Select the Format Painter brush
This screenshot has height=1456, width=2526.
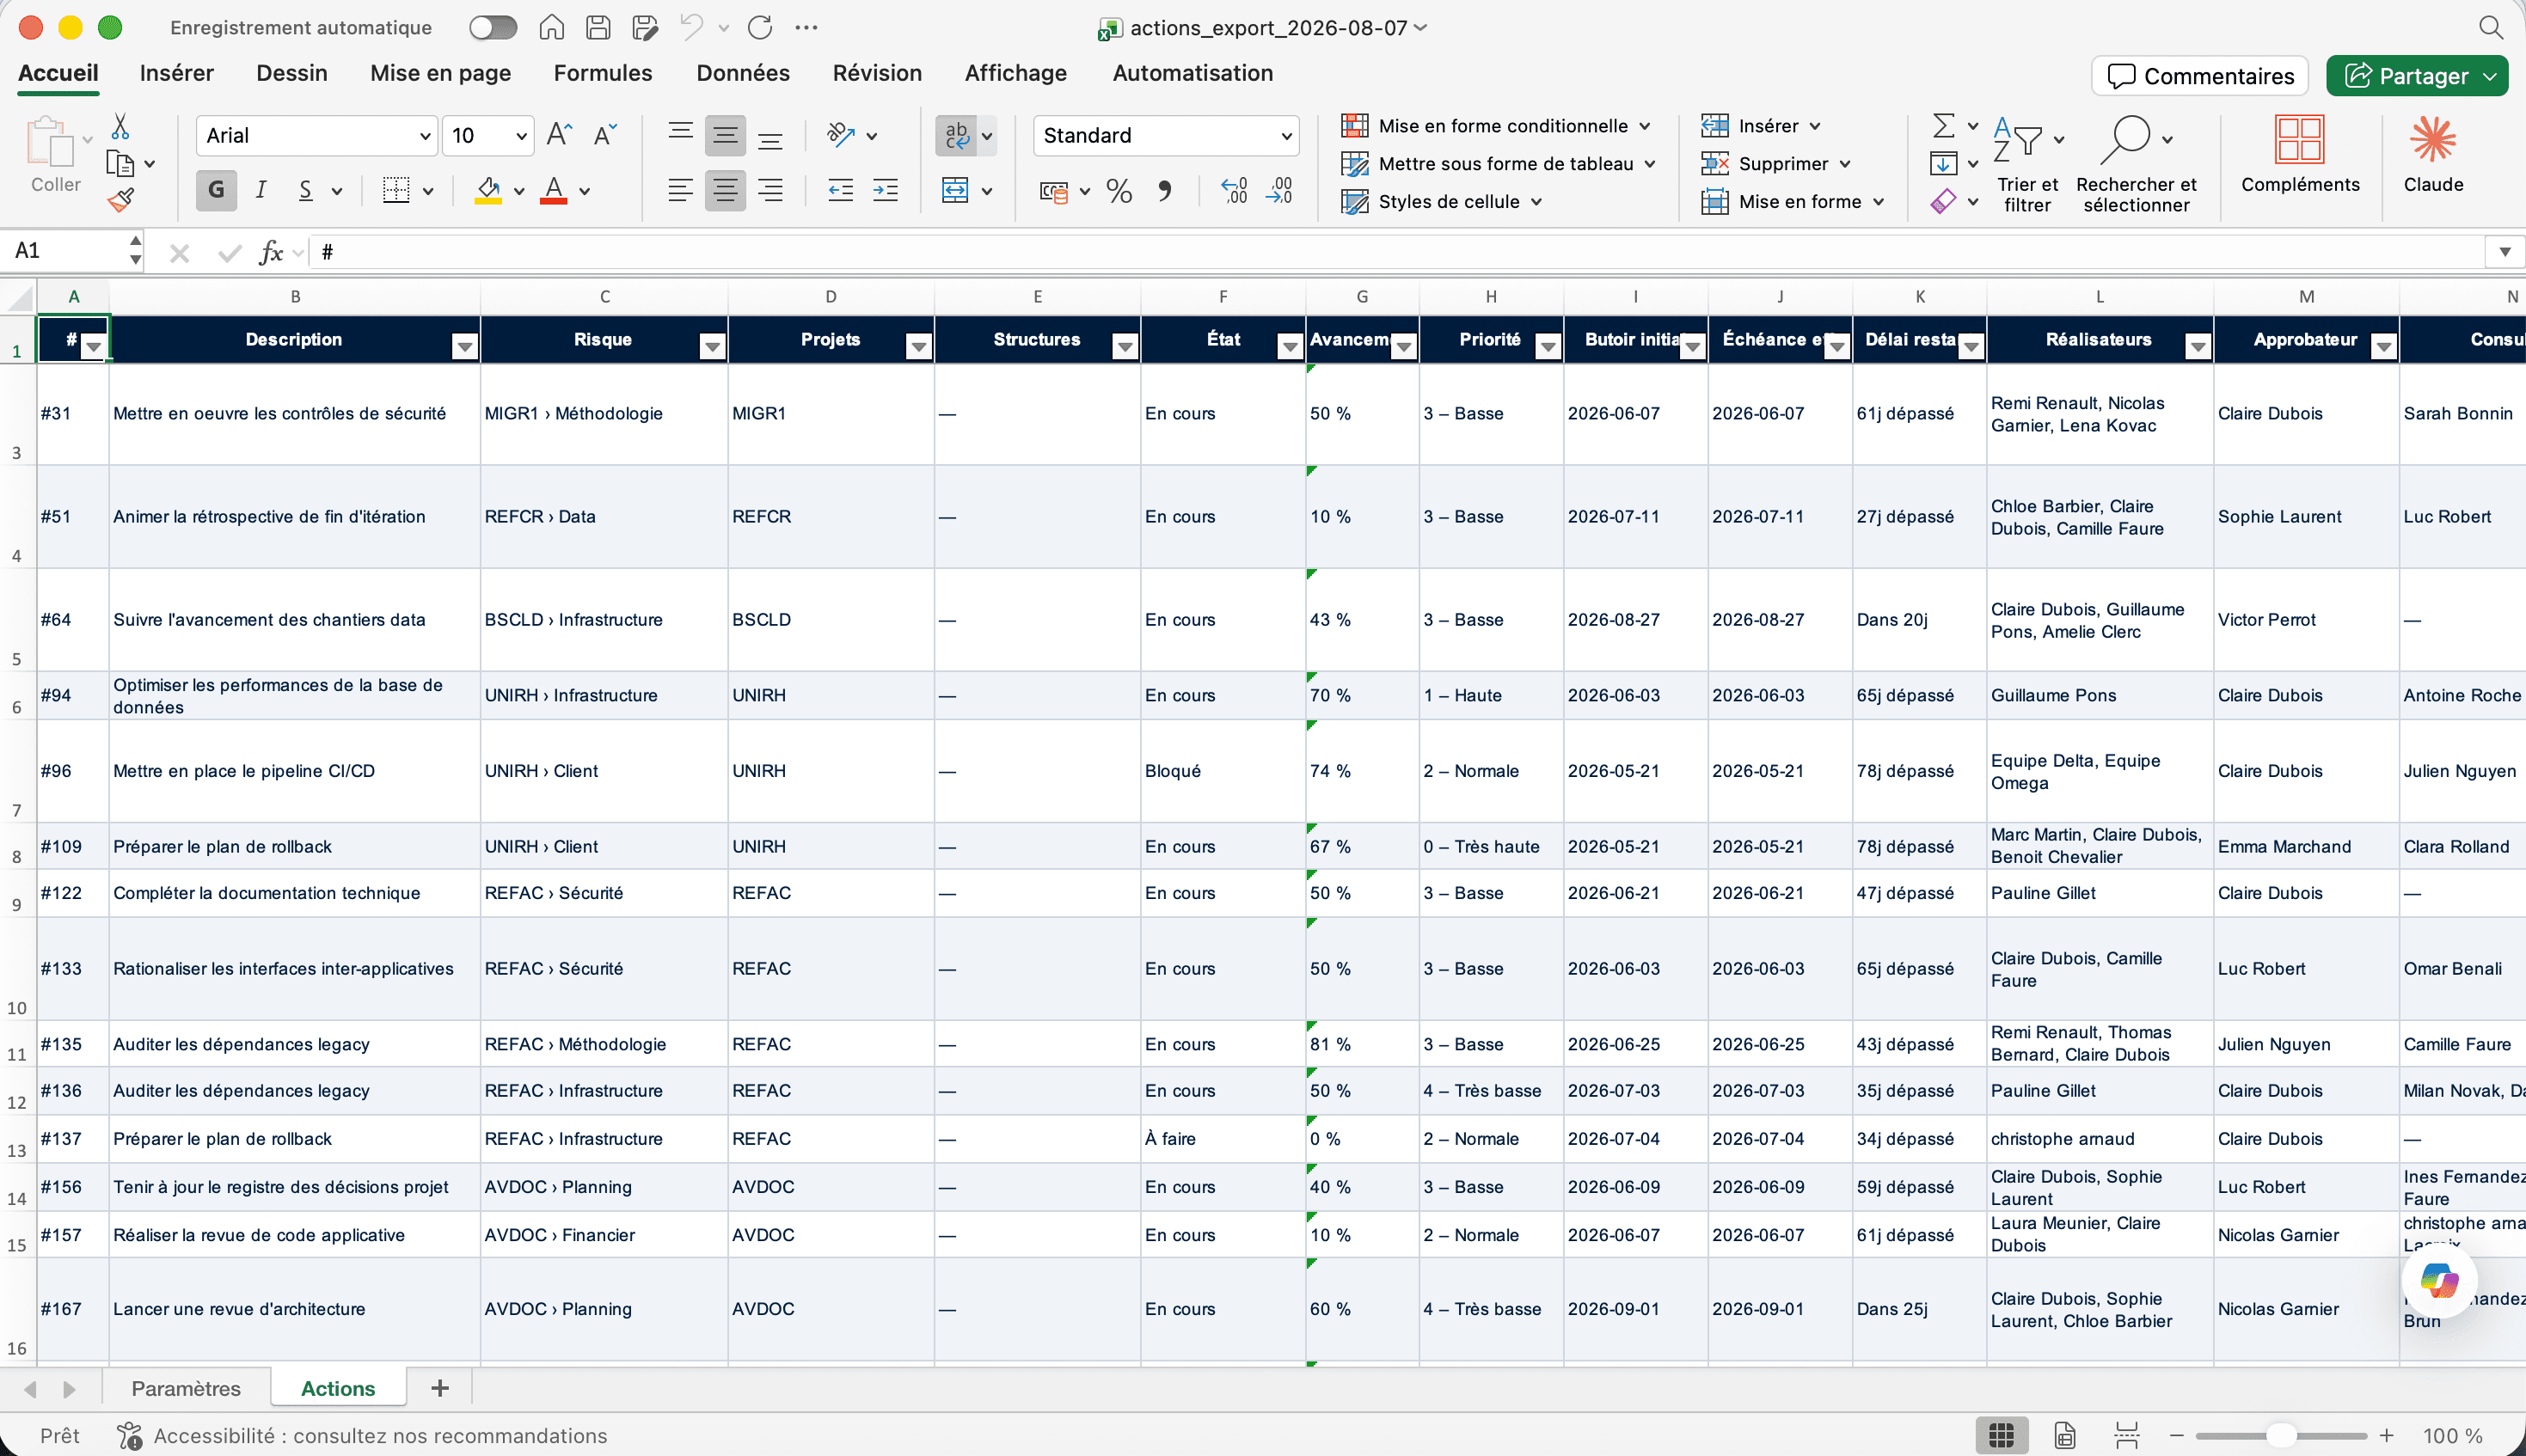point(120,201)
